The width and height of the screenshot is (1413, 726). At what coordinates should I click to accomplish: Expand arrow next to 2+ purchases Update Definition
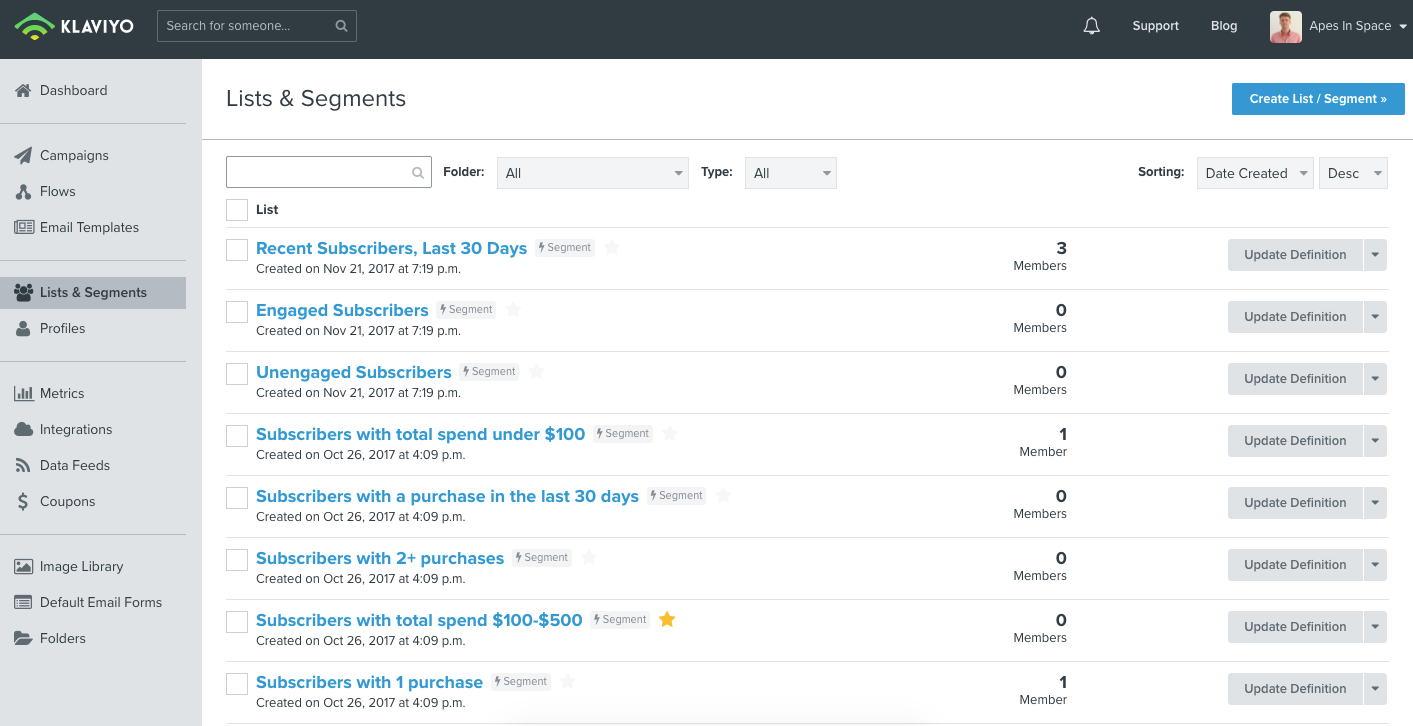[1375, 565]
